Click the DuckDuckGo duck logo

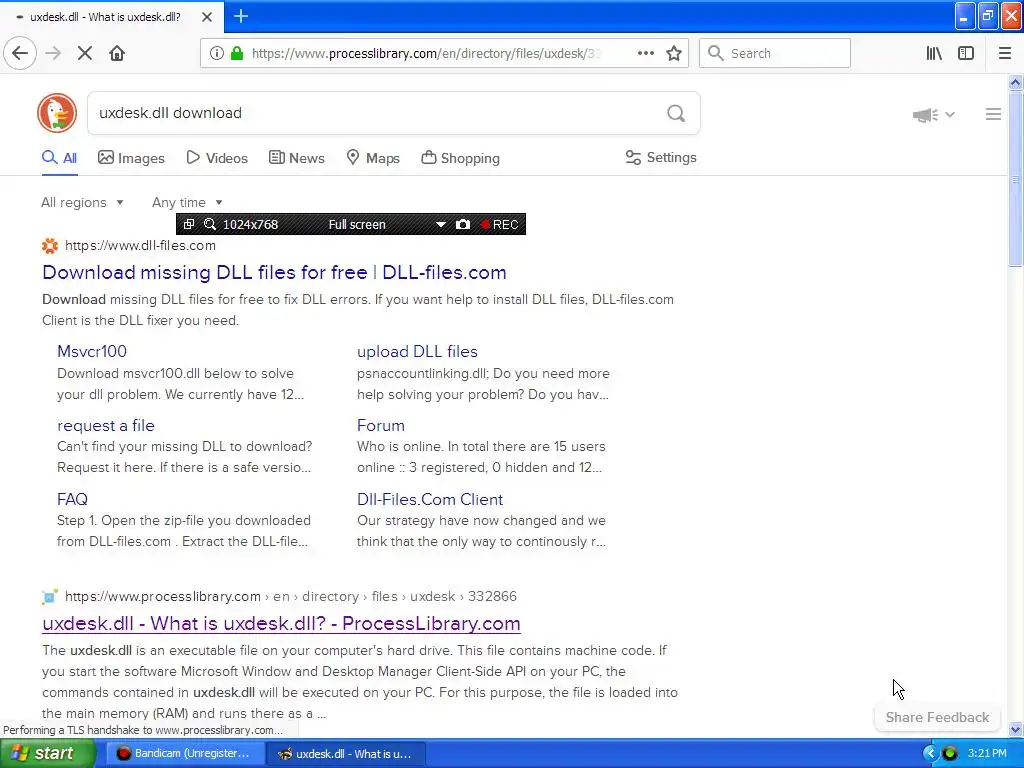point(57,113)
